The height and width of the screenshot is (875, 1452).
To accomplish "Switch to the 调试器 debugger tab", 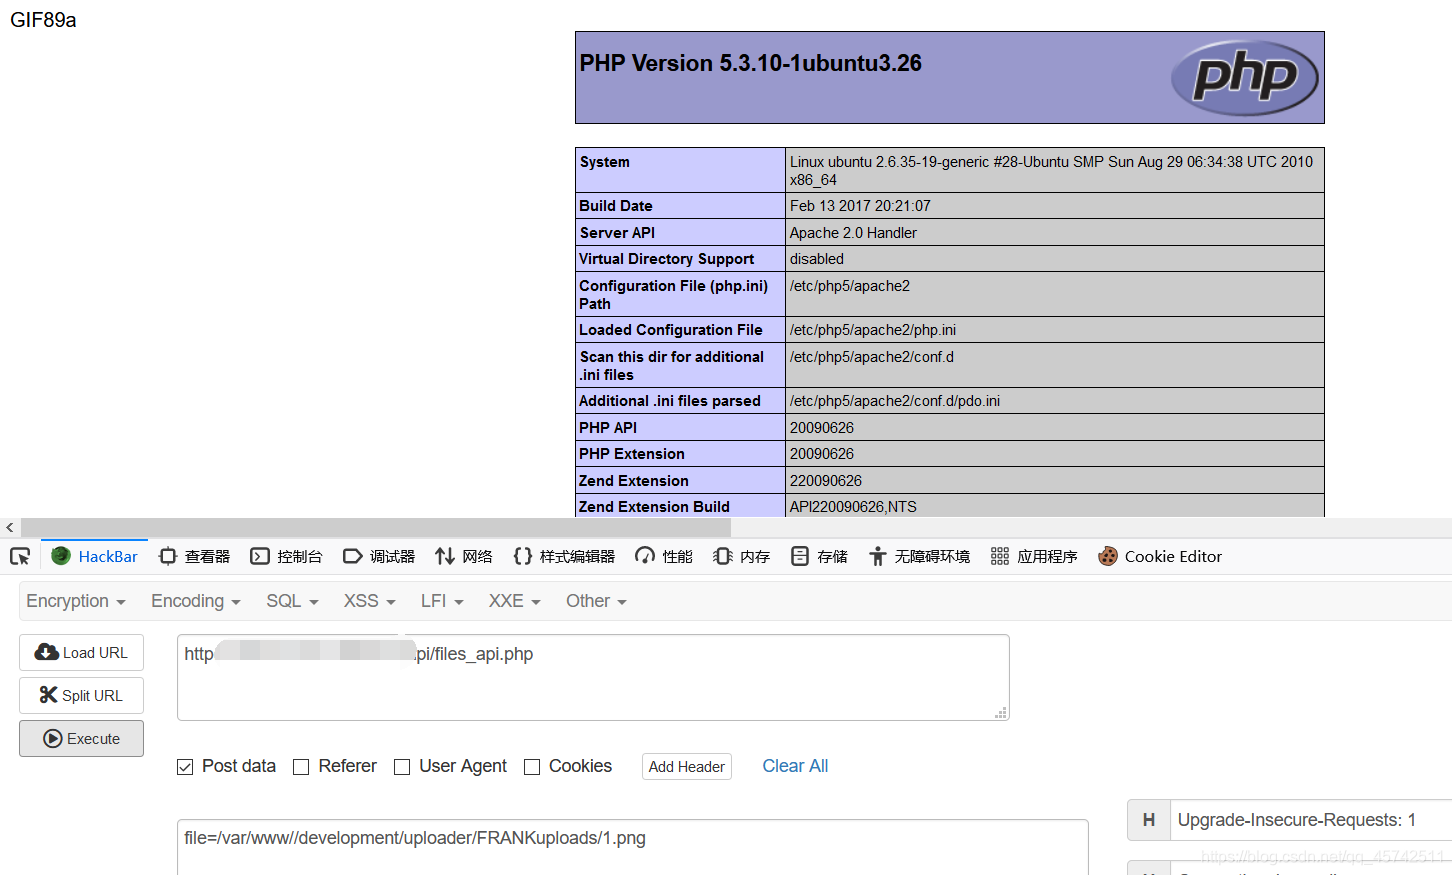I will [x=379, y=557].
